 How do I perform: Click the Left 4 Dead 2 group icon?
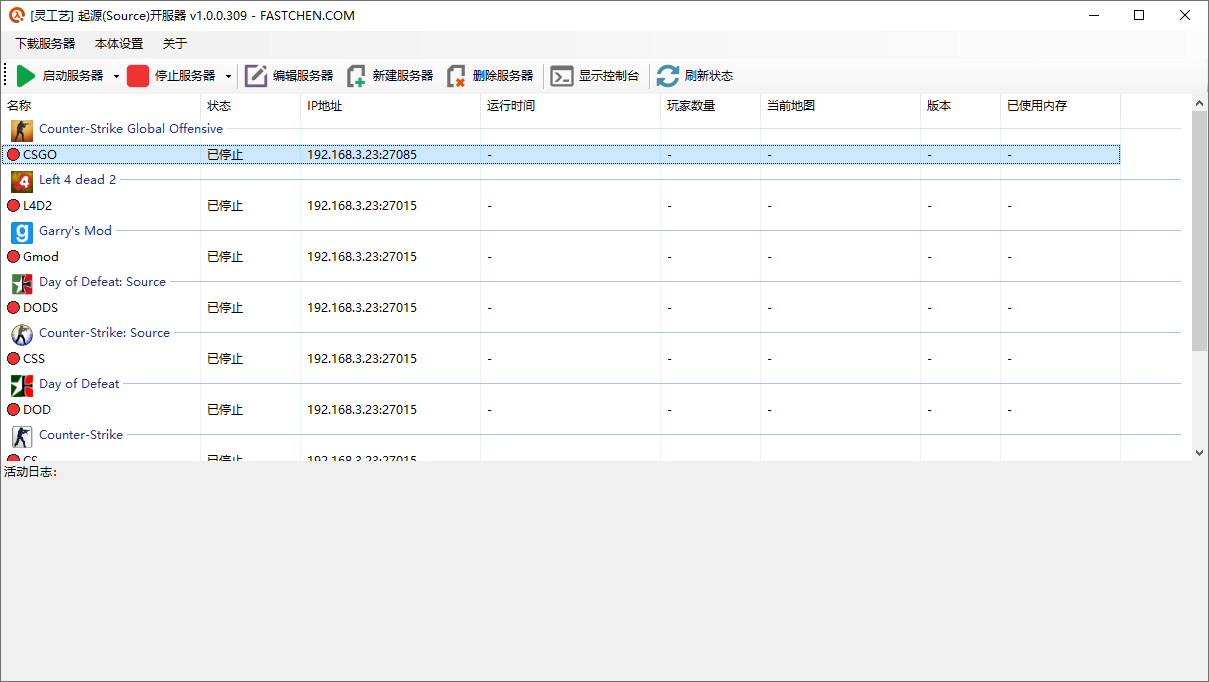(22, 181)
